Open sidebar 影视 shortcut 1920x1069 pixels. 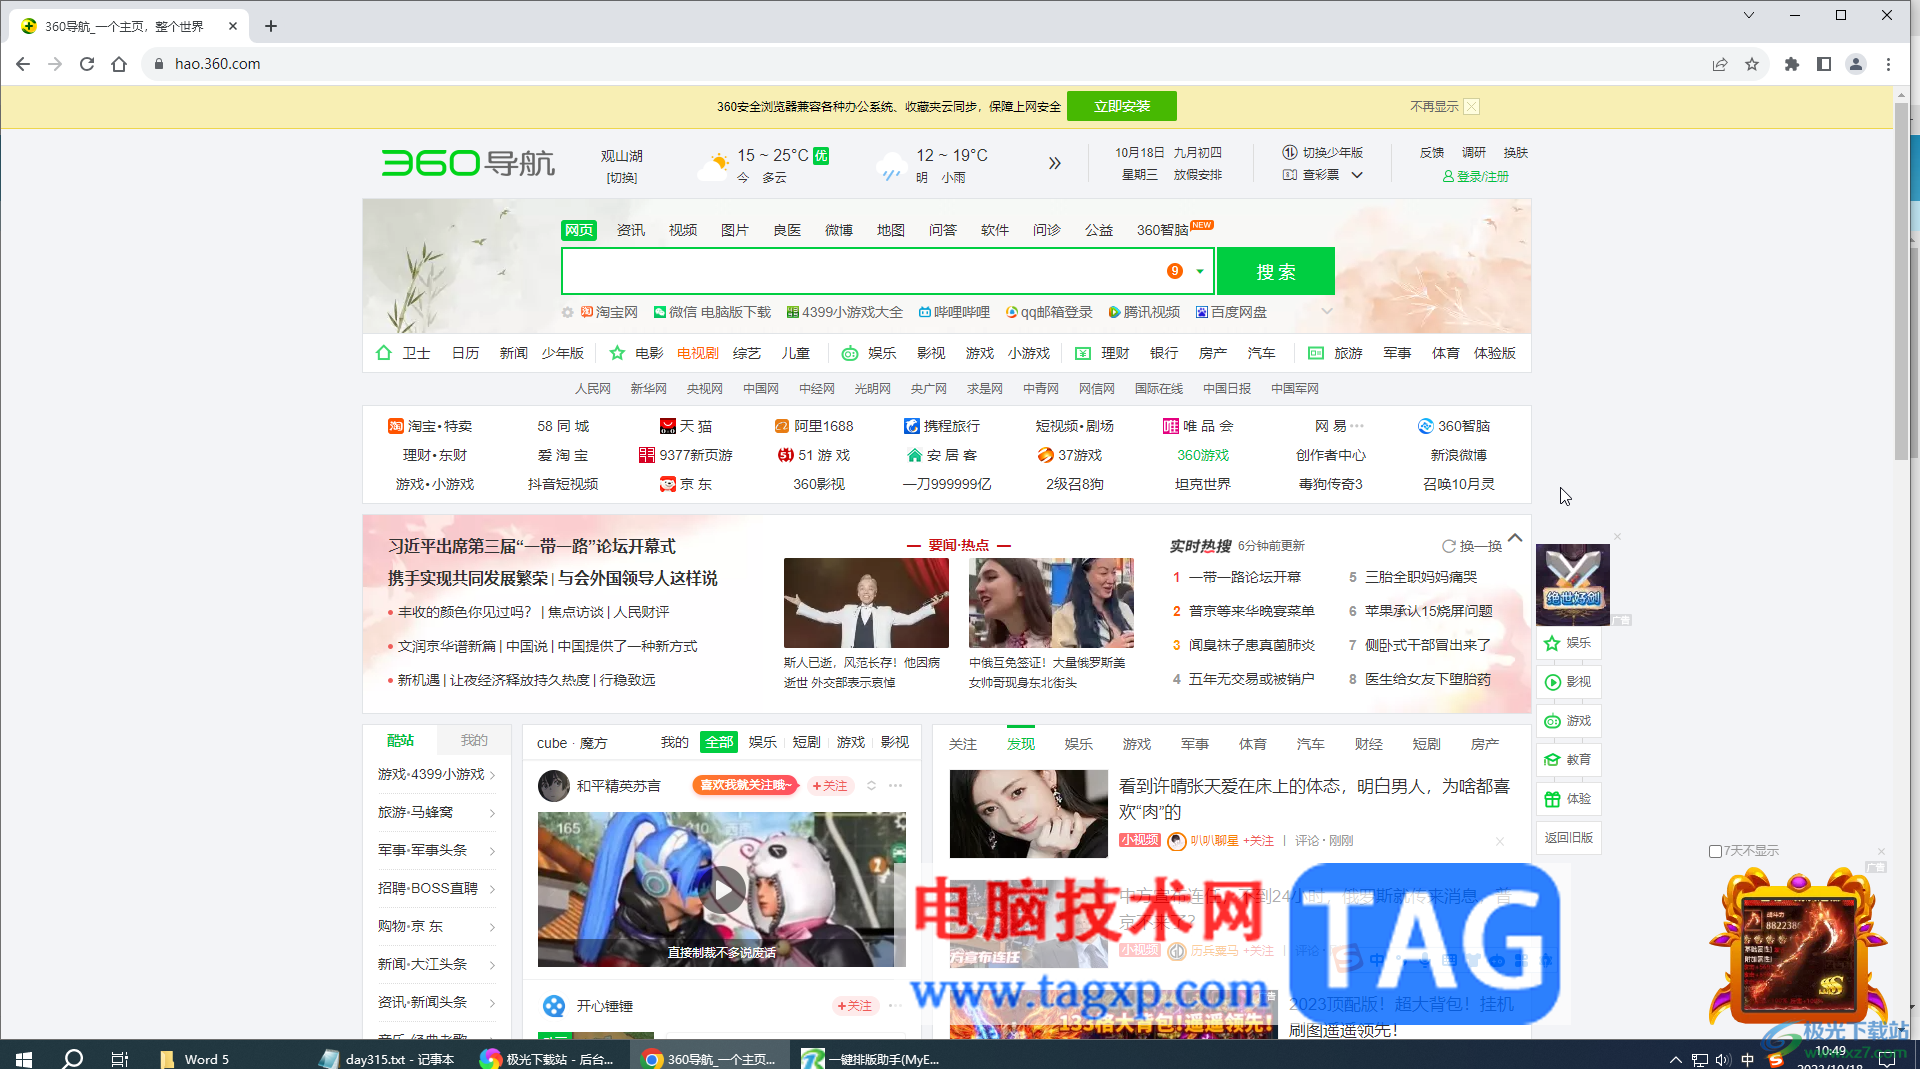coord(1568,682)
